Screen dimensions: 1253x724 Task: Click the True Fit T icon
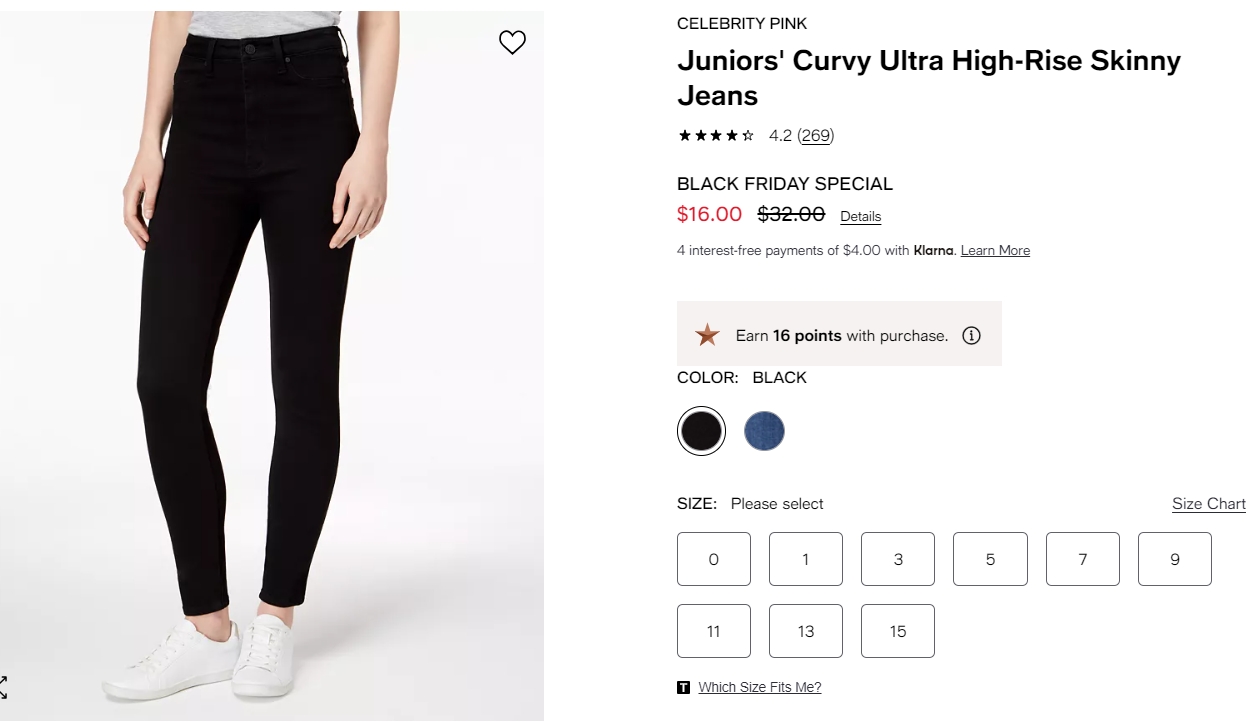pos(683,687)
